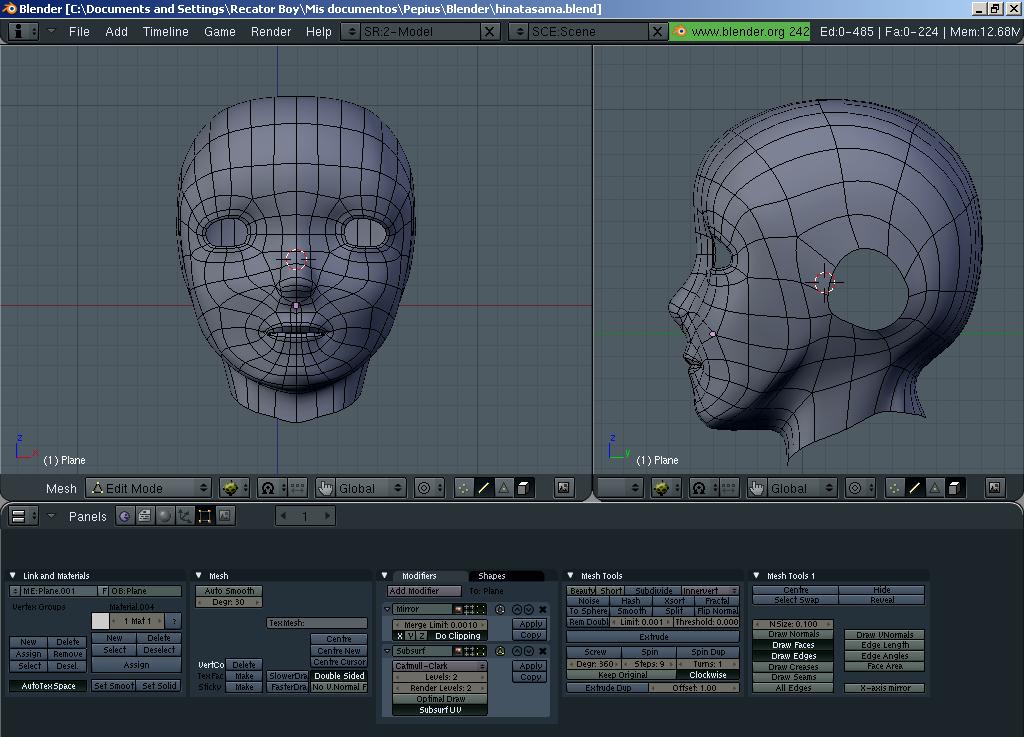Open the Edit Mode dropdown
Screen dimensions: 1024x737
coord(149,488)
